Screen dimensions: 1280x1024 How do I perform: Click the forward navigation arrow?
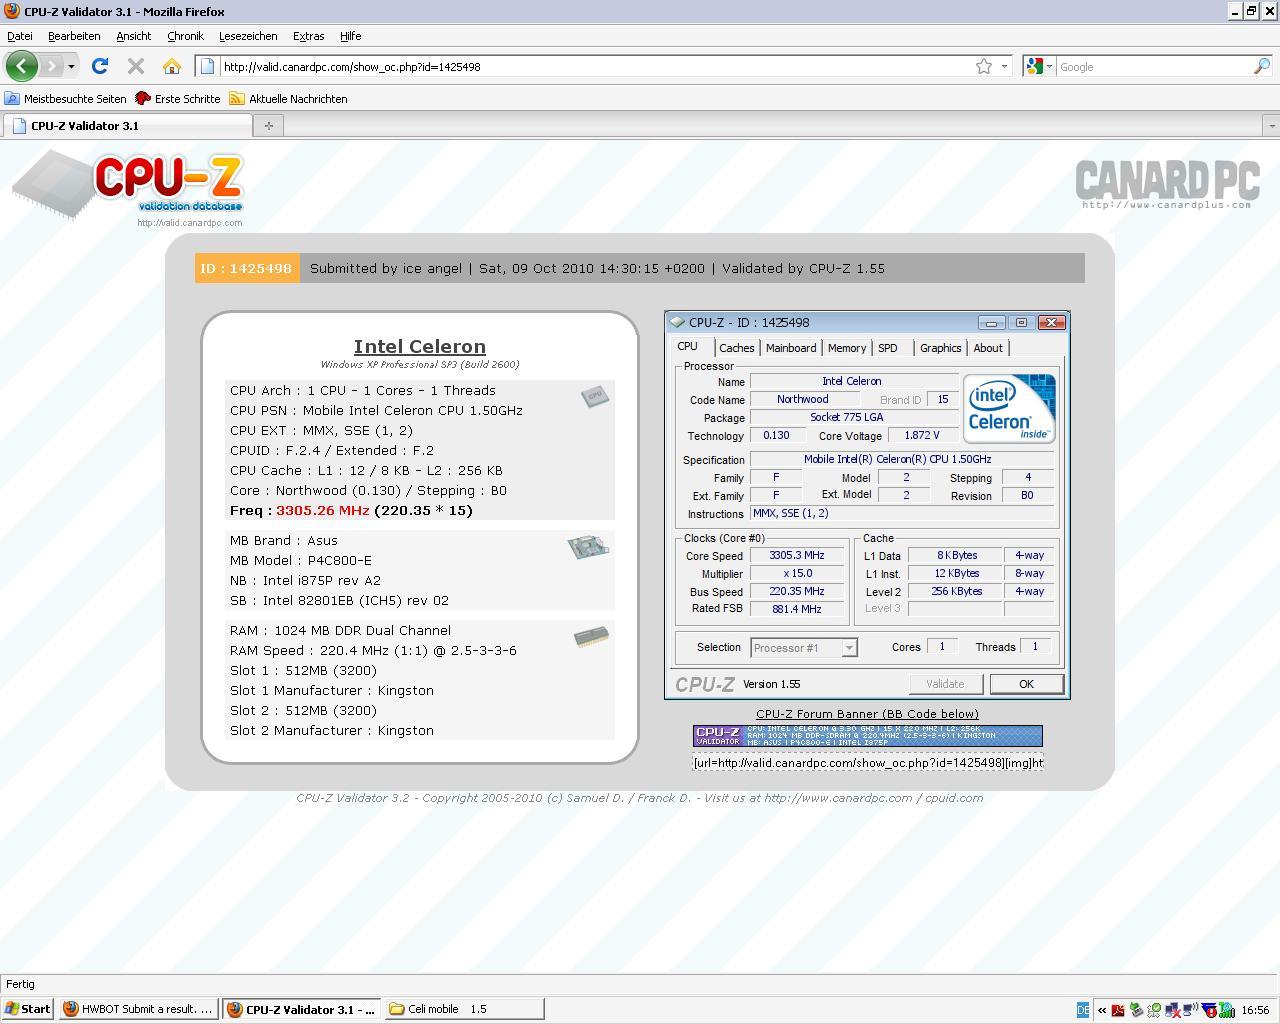point(50,66)
